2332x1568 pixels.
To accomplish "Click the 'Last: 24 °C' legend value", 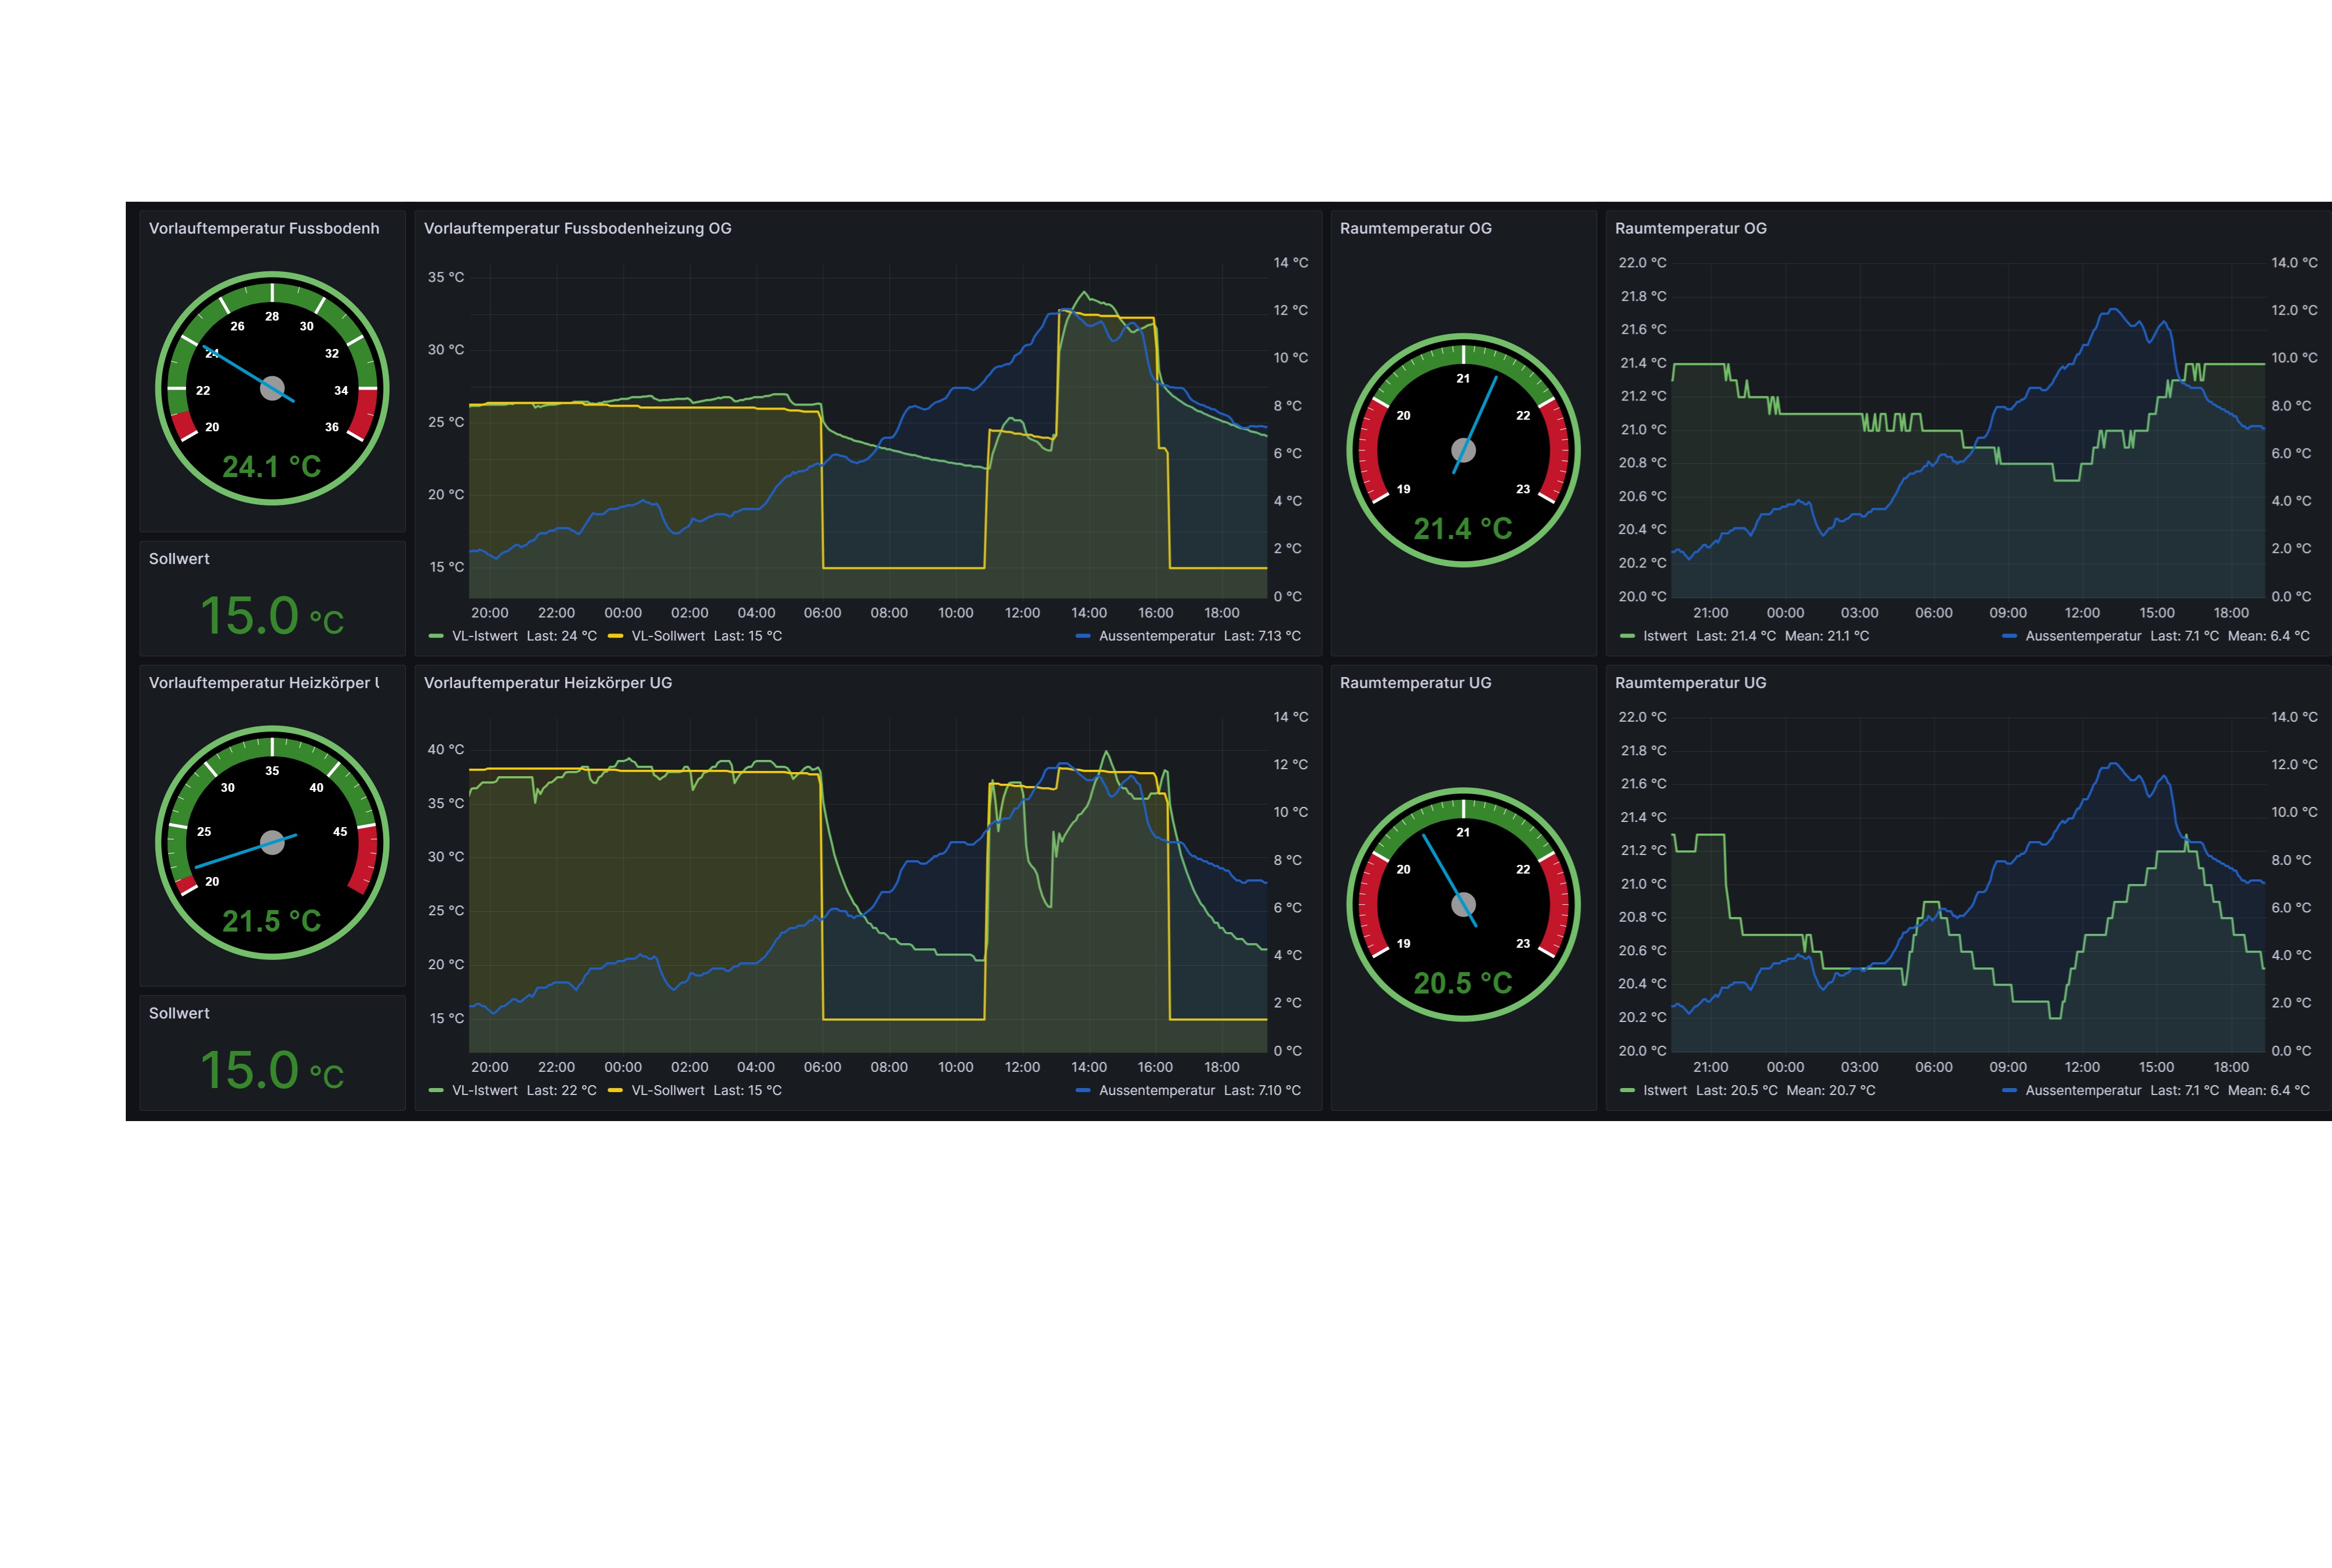I will pyautogui.click(x=561, y=636).
